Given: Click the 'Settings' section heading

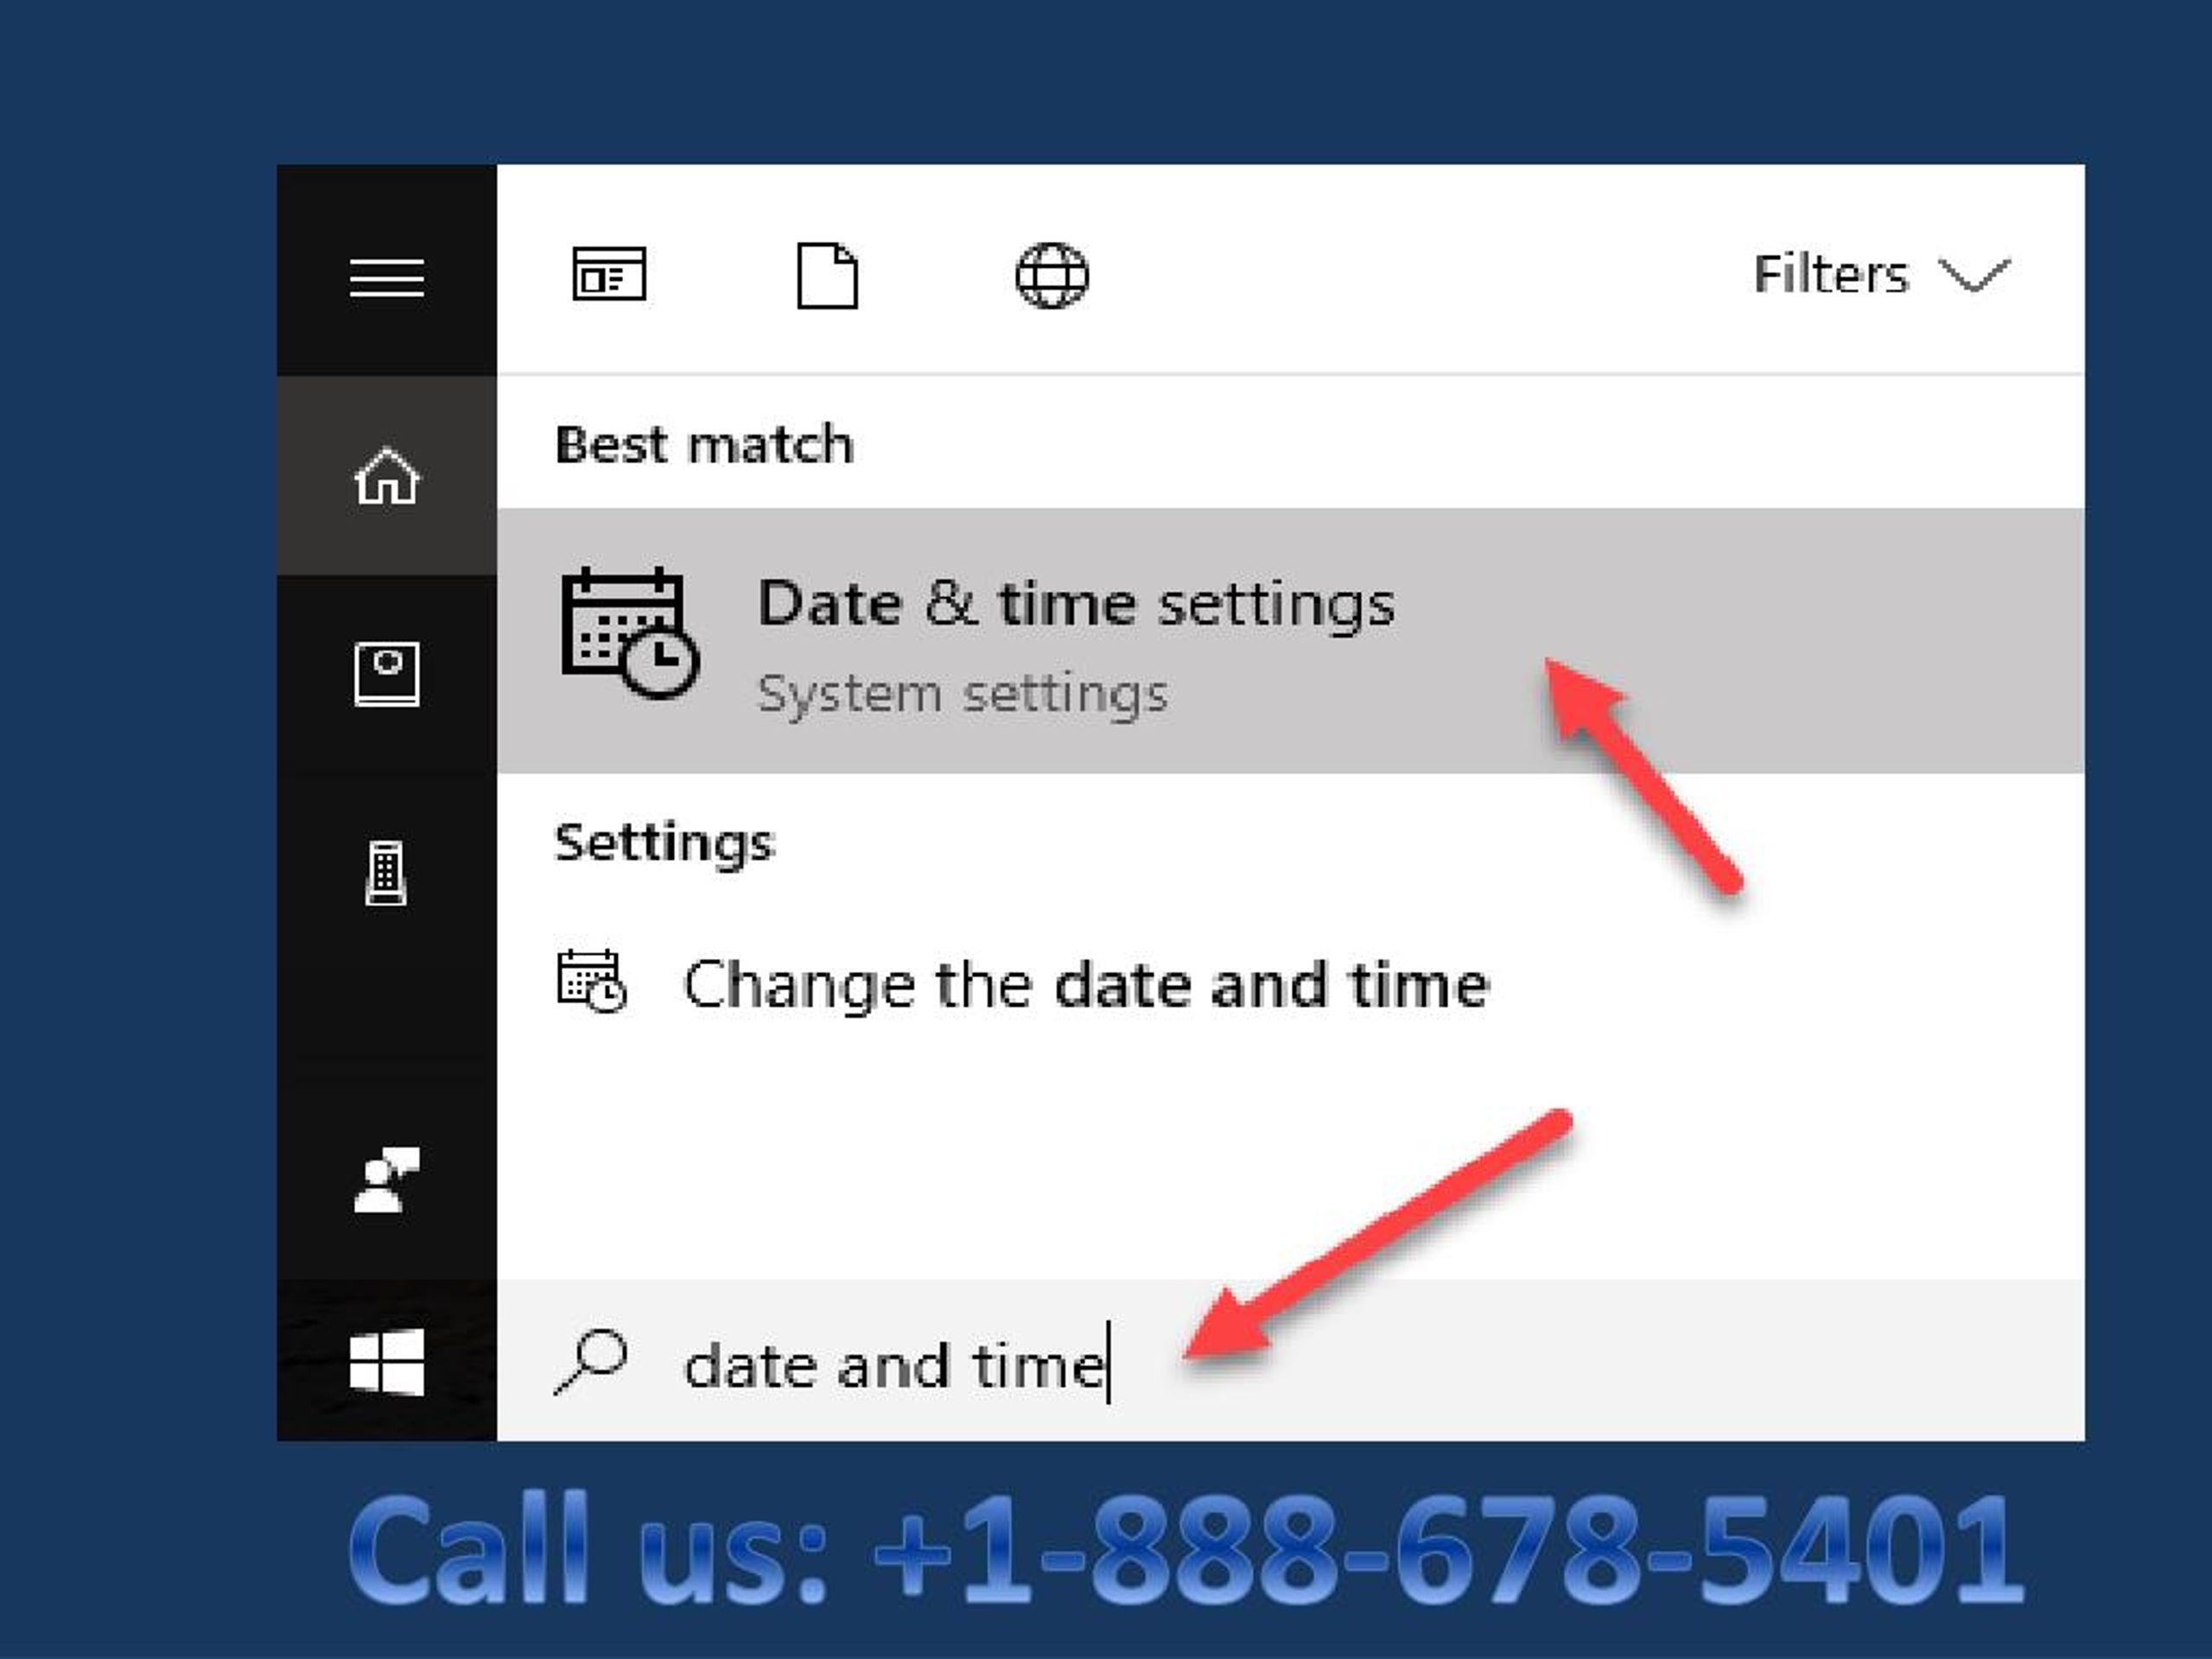Looking at the screenshot, I should (664, 843).
